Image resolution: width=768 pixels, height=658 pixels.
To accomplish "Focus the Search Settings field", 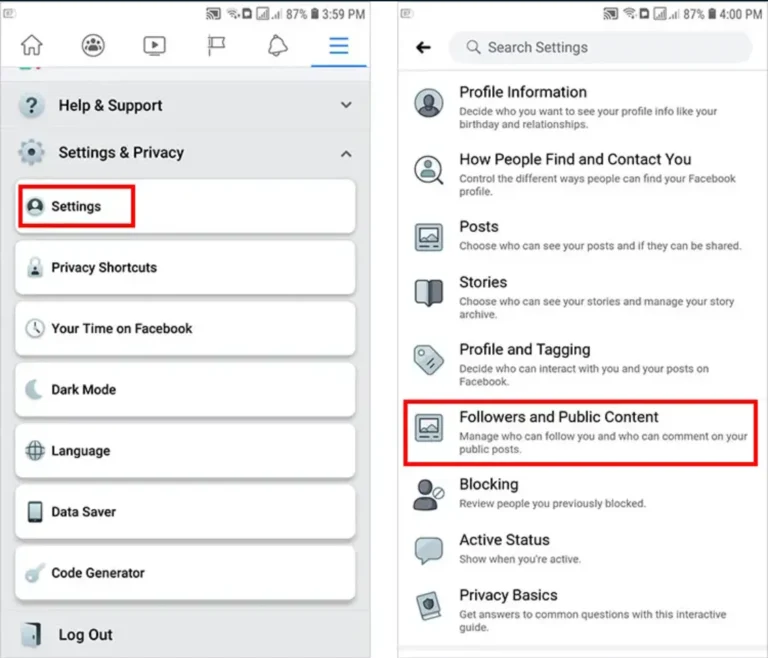I will point(600,47).
